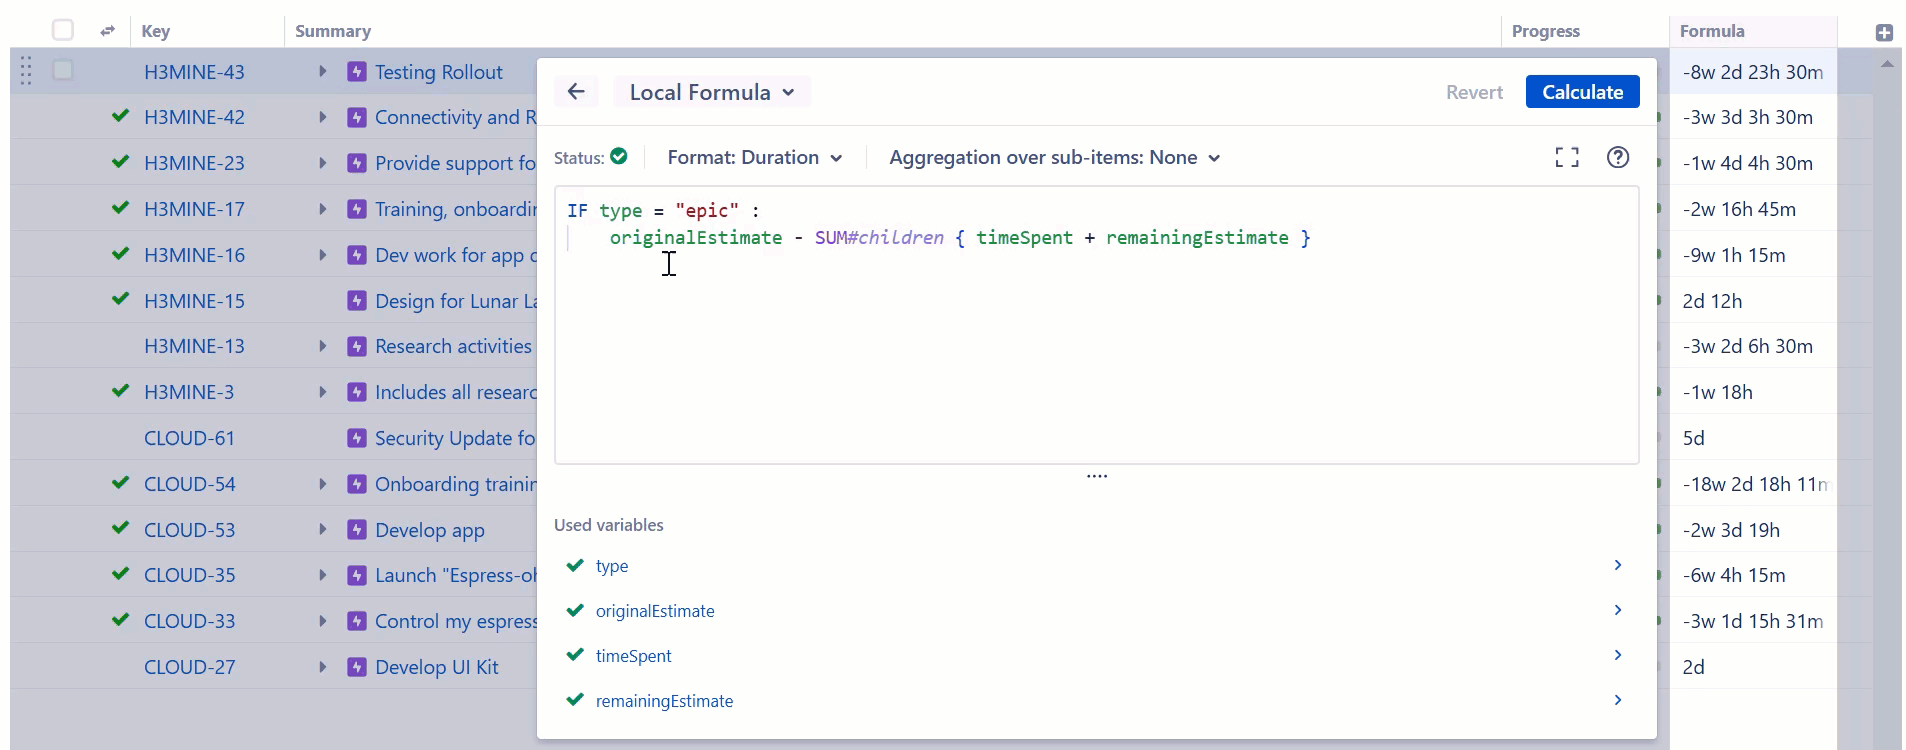Click the expand/collapse arrows icon in header
This screenshot has width=1906, height=750.
coord(107,31)
